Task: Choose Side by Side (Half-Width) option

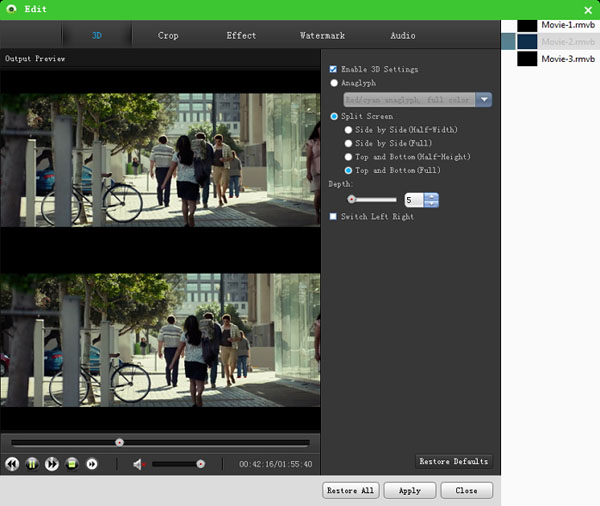Action: (348, 130)
